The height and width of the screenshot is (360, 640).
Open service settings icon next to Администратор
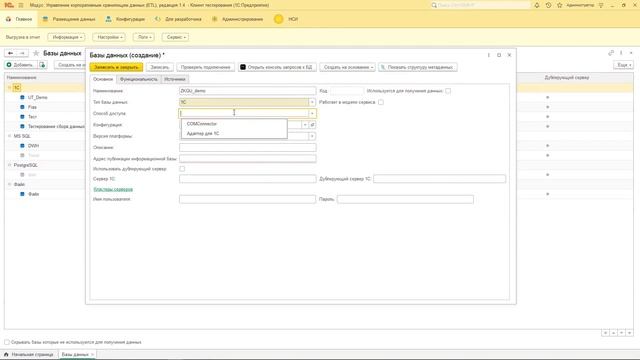(x=601, y=5)
